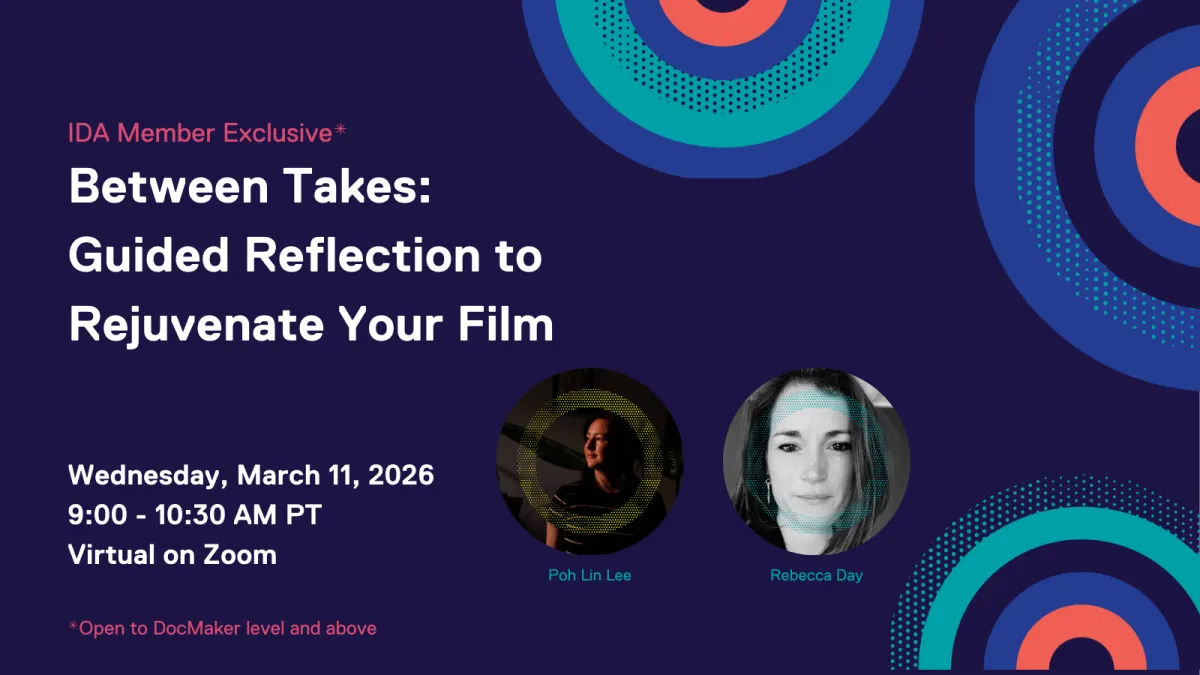The width and height of the screenshot is (1200, 675).
Task: Click the Wednesday, March 11, 2026 date text
Action: pos(251,476)
